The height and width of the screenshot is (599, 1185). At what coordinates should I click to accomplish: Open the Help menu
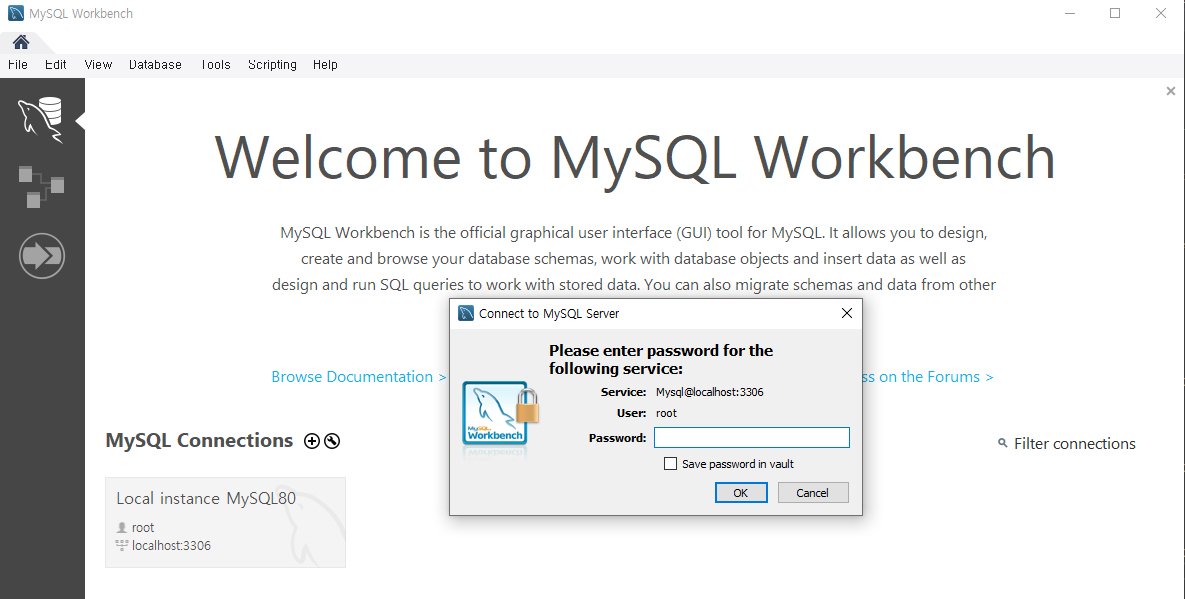325,65
